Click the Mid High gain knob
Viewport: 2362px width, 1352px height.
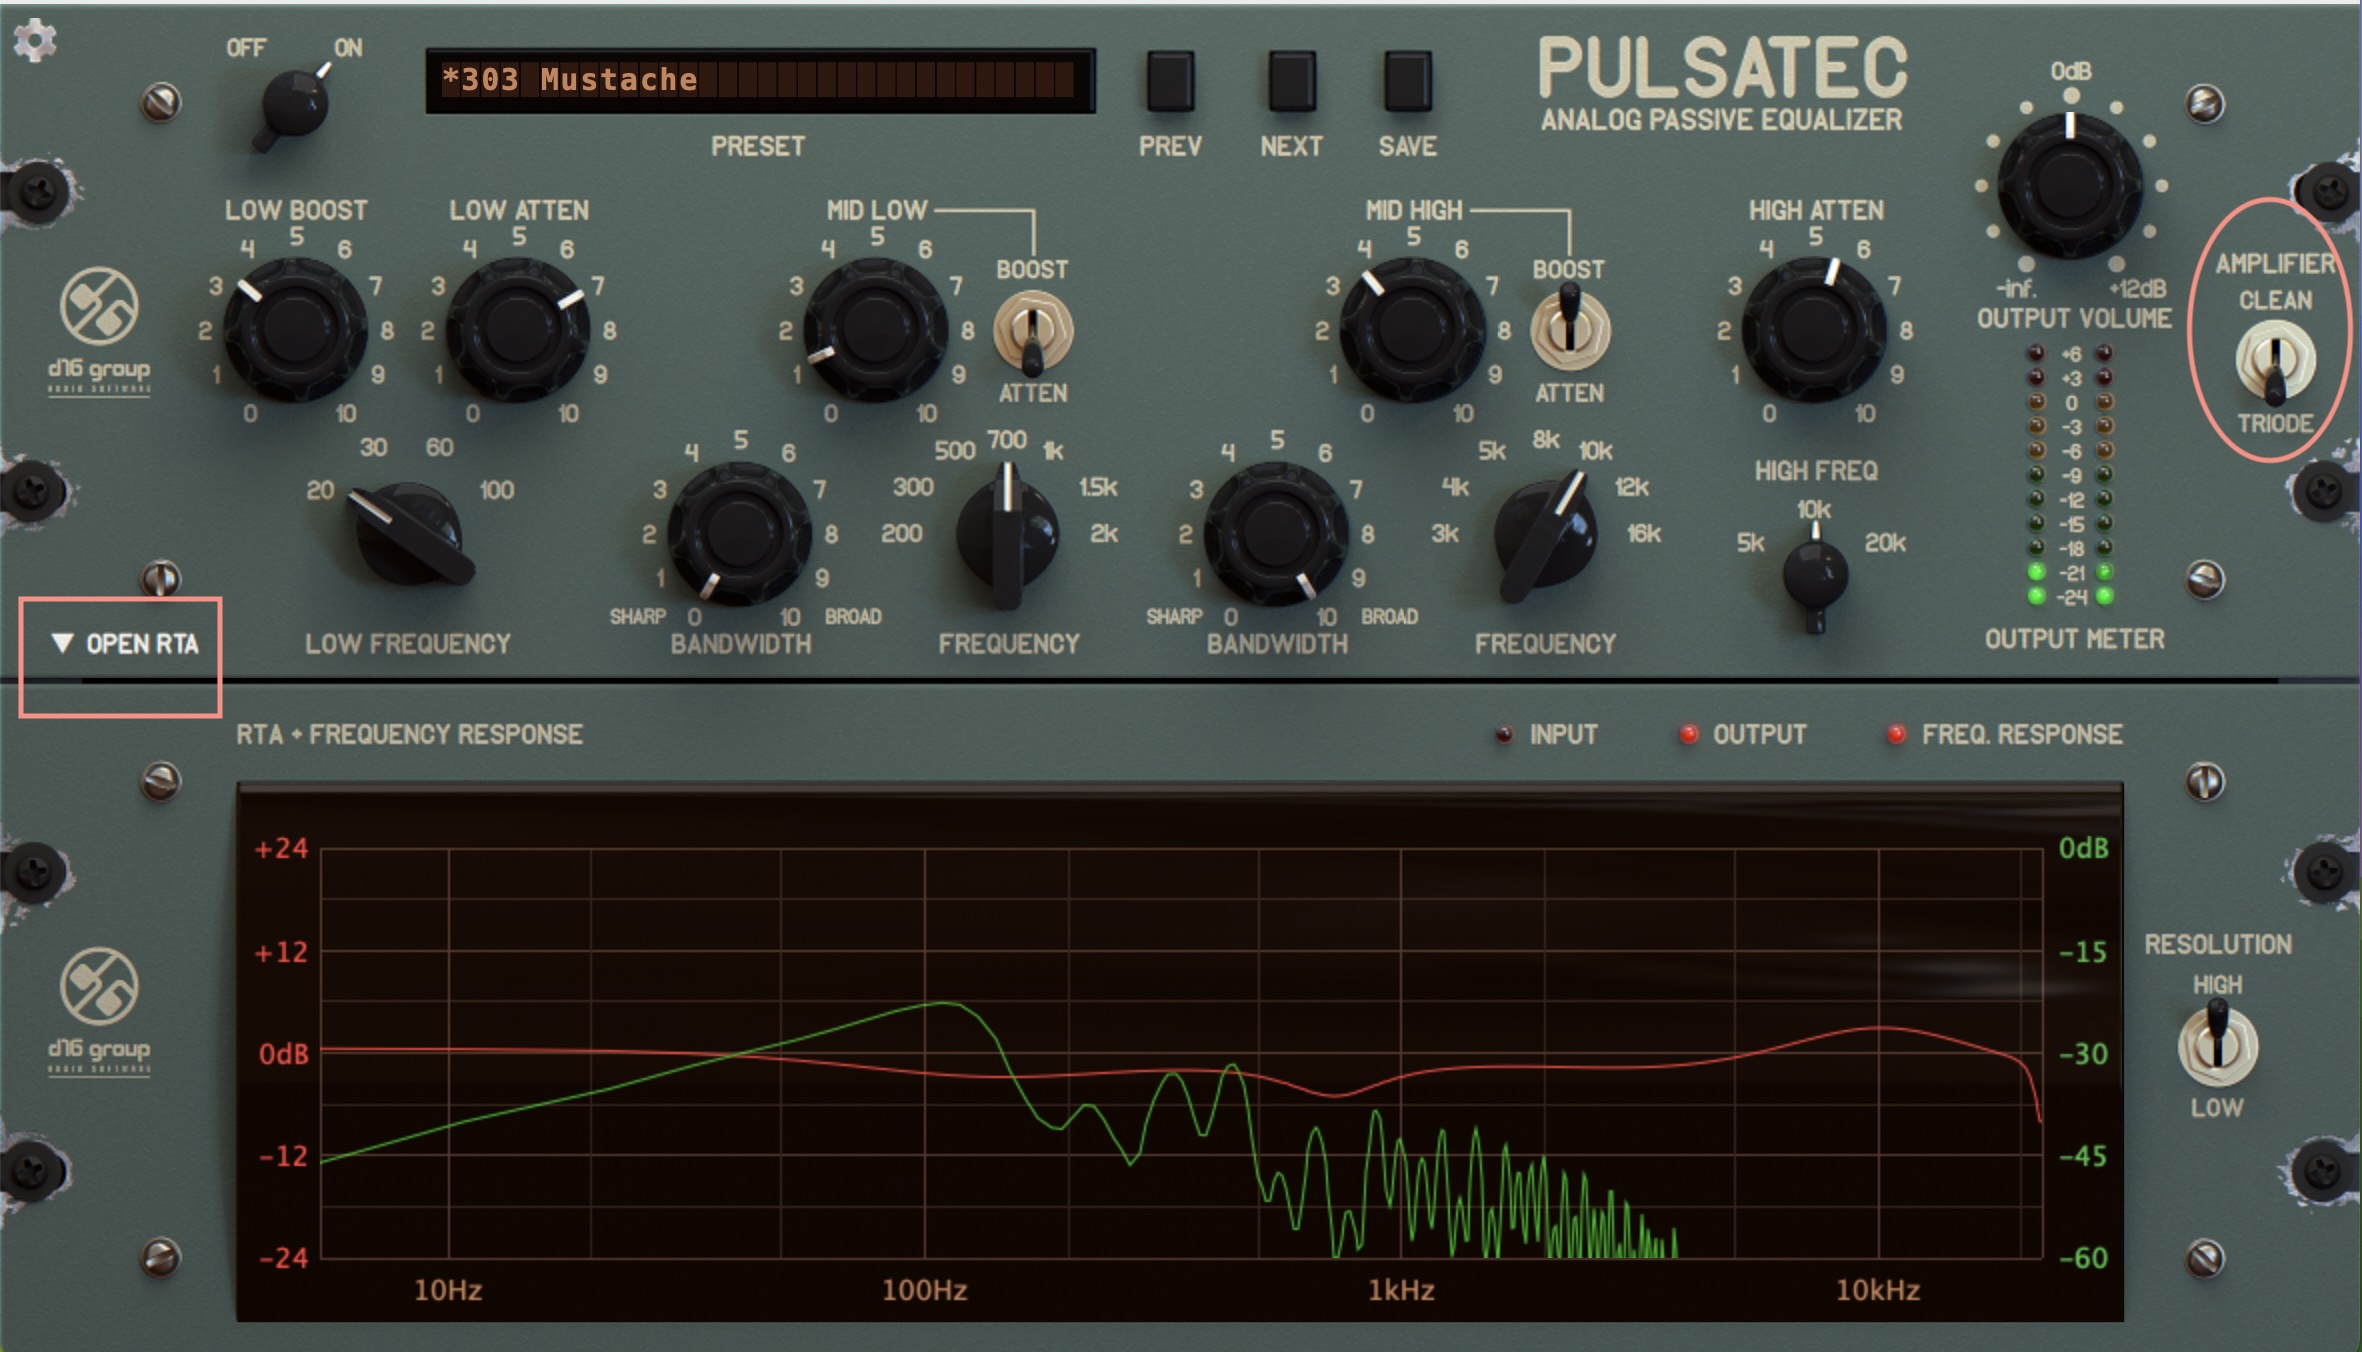point(1412,329)
